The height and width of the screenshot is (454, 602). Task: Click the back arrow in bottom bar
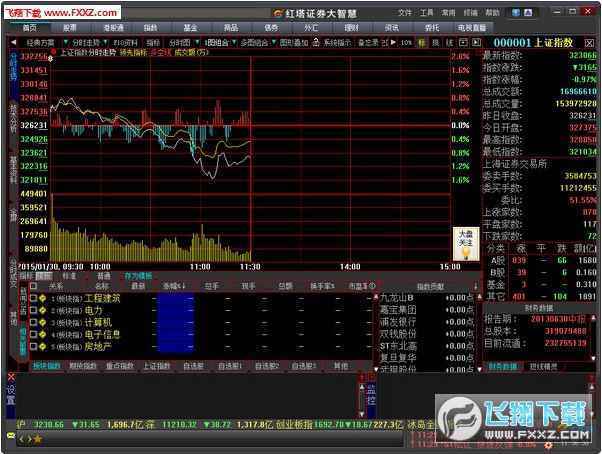pyautogui.click(x=22, y=439)
